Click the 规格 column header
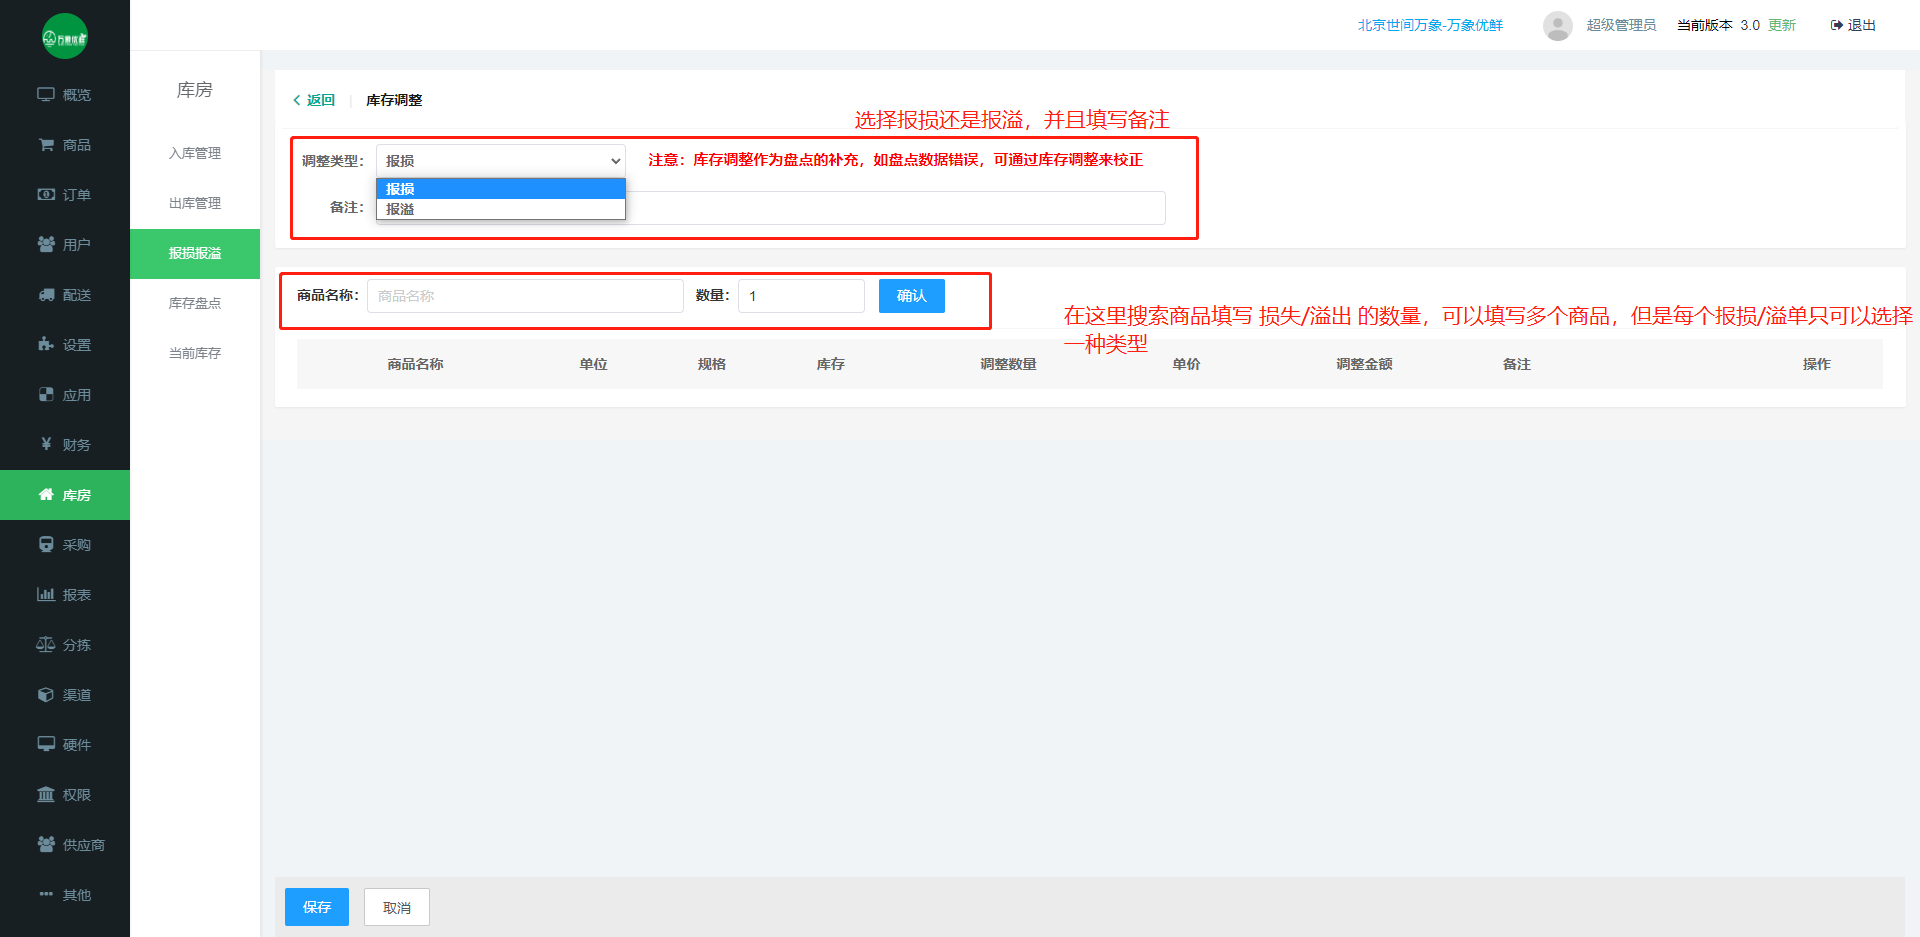Screen dimensions: 1920x937 [x=712, y=364]
